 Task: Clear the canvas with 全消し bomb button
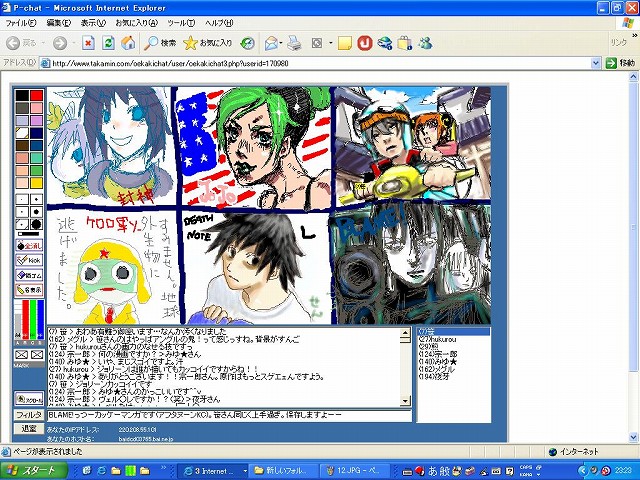click(x=29, y=246)
